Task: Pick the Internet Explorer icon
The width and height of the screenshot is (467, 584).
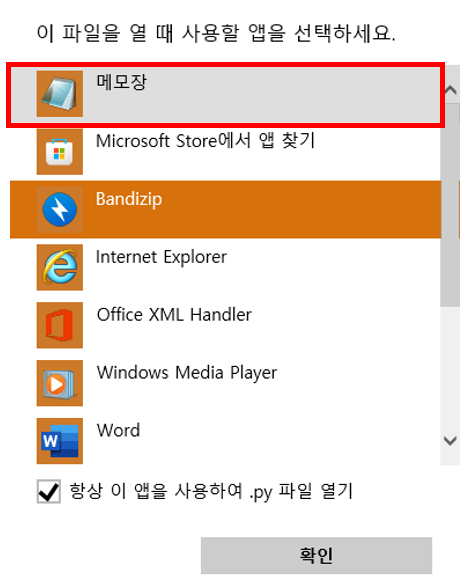Action: pyautogui.click(x=60, y=267)
